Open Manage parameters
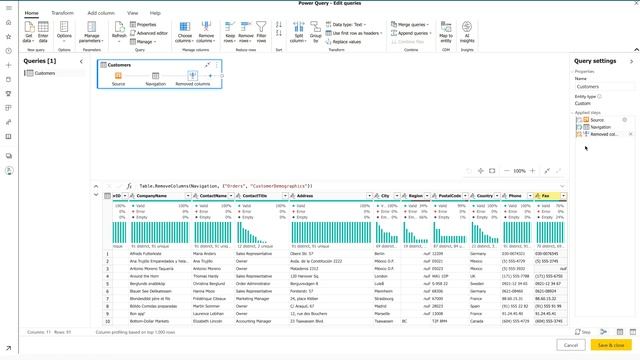This screenshot has width=640, height=360. click(x=91, y=32)
